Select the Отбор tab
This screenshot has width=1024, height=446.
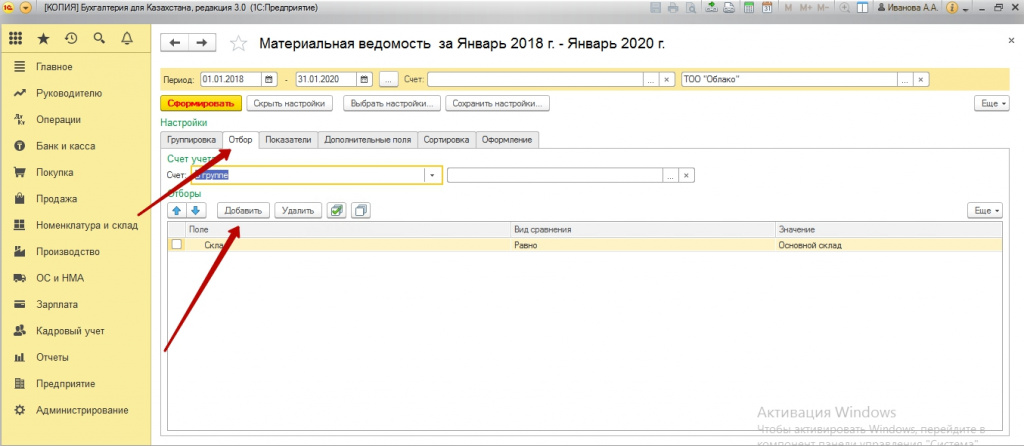point(241,140)
